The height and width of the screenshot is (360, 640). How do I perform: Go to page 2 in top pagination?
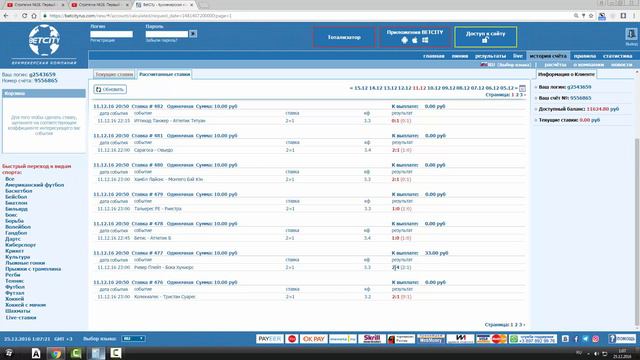pos(517,95)
